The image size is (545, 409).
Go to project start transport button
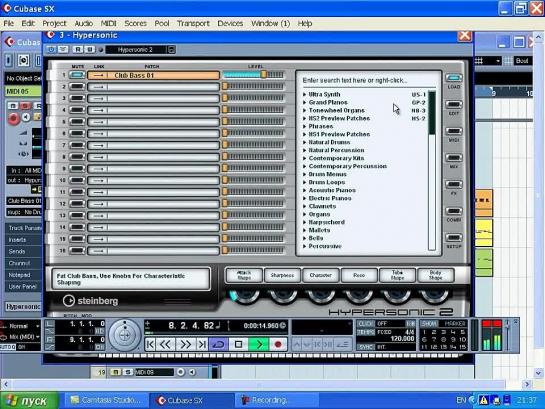click(150, 344)
